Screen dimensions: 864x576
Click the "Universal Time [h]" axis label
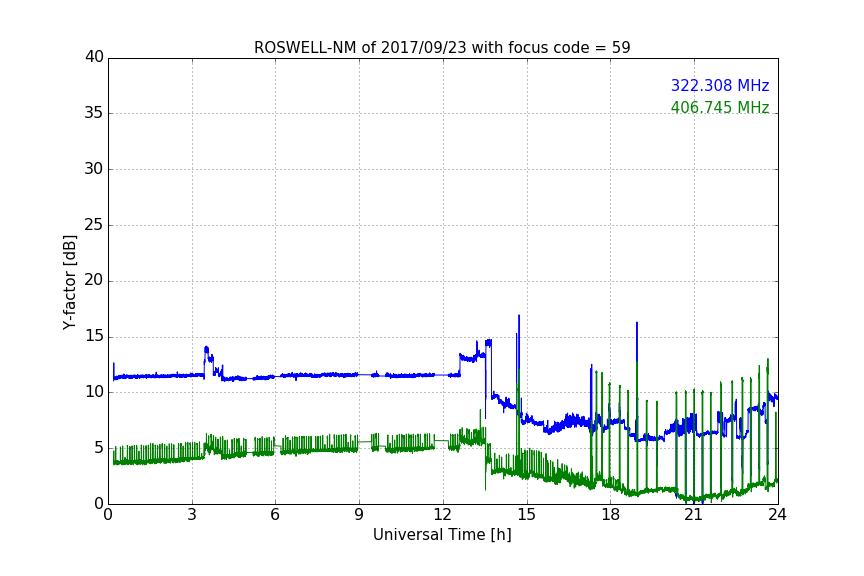click(x=442, y=535)
